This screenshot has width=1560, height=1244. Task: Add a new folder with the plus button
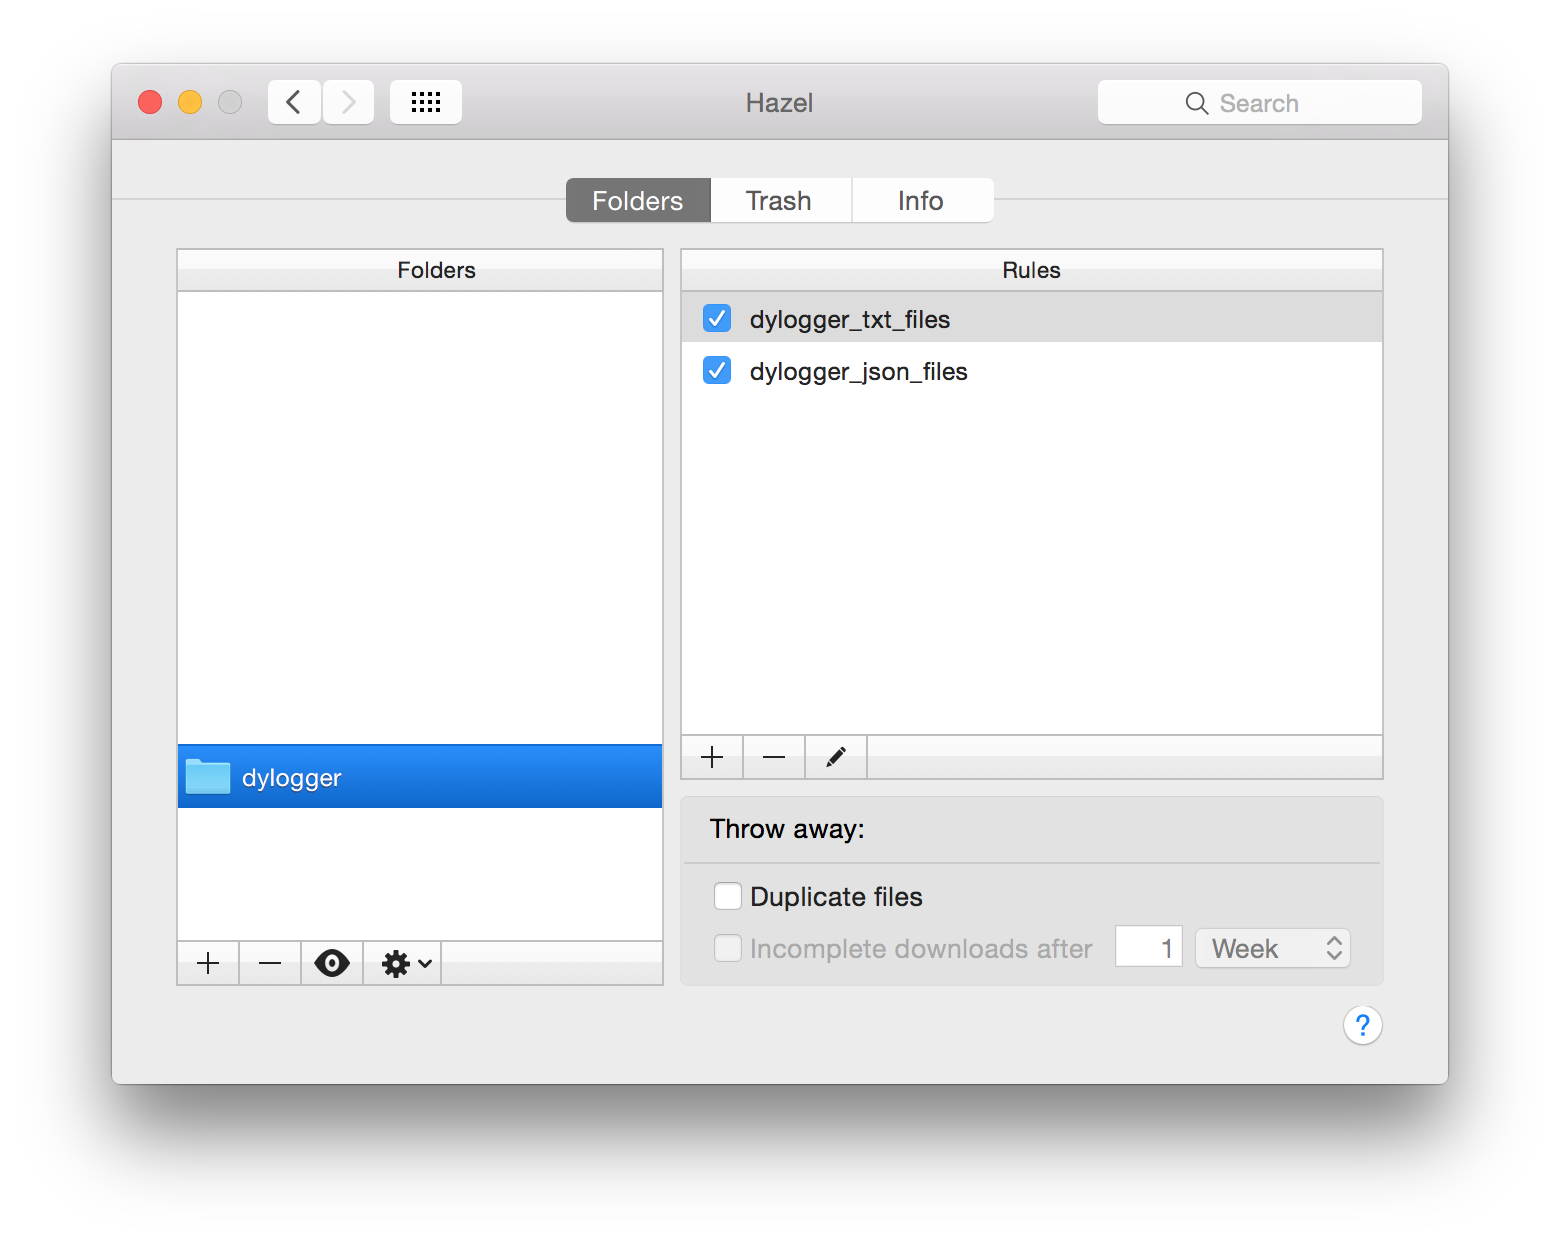click(208, 963)
